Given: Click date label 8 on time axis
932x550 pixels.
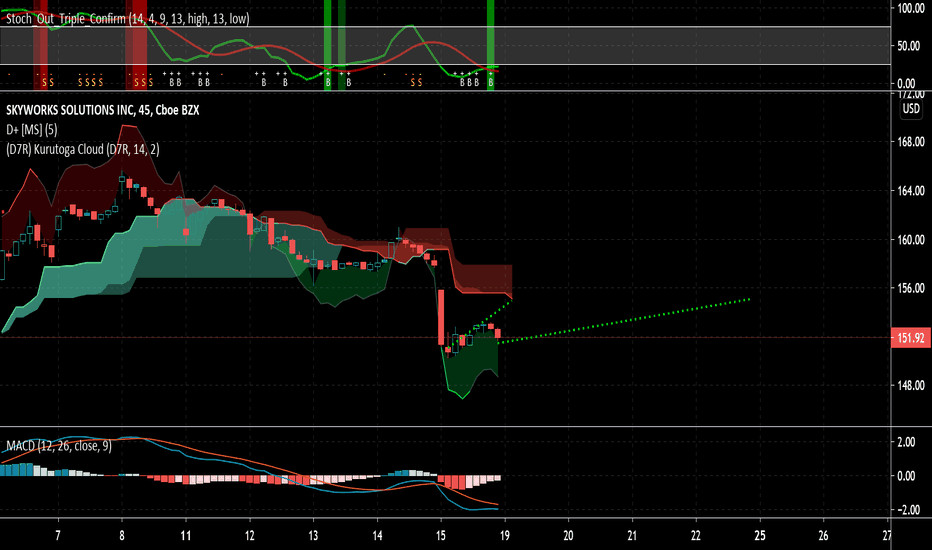Looking at the screenshot, I should coord(122,536).
